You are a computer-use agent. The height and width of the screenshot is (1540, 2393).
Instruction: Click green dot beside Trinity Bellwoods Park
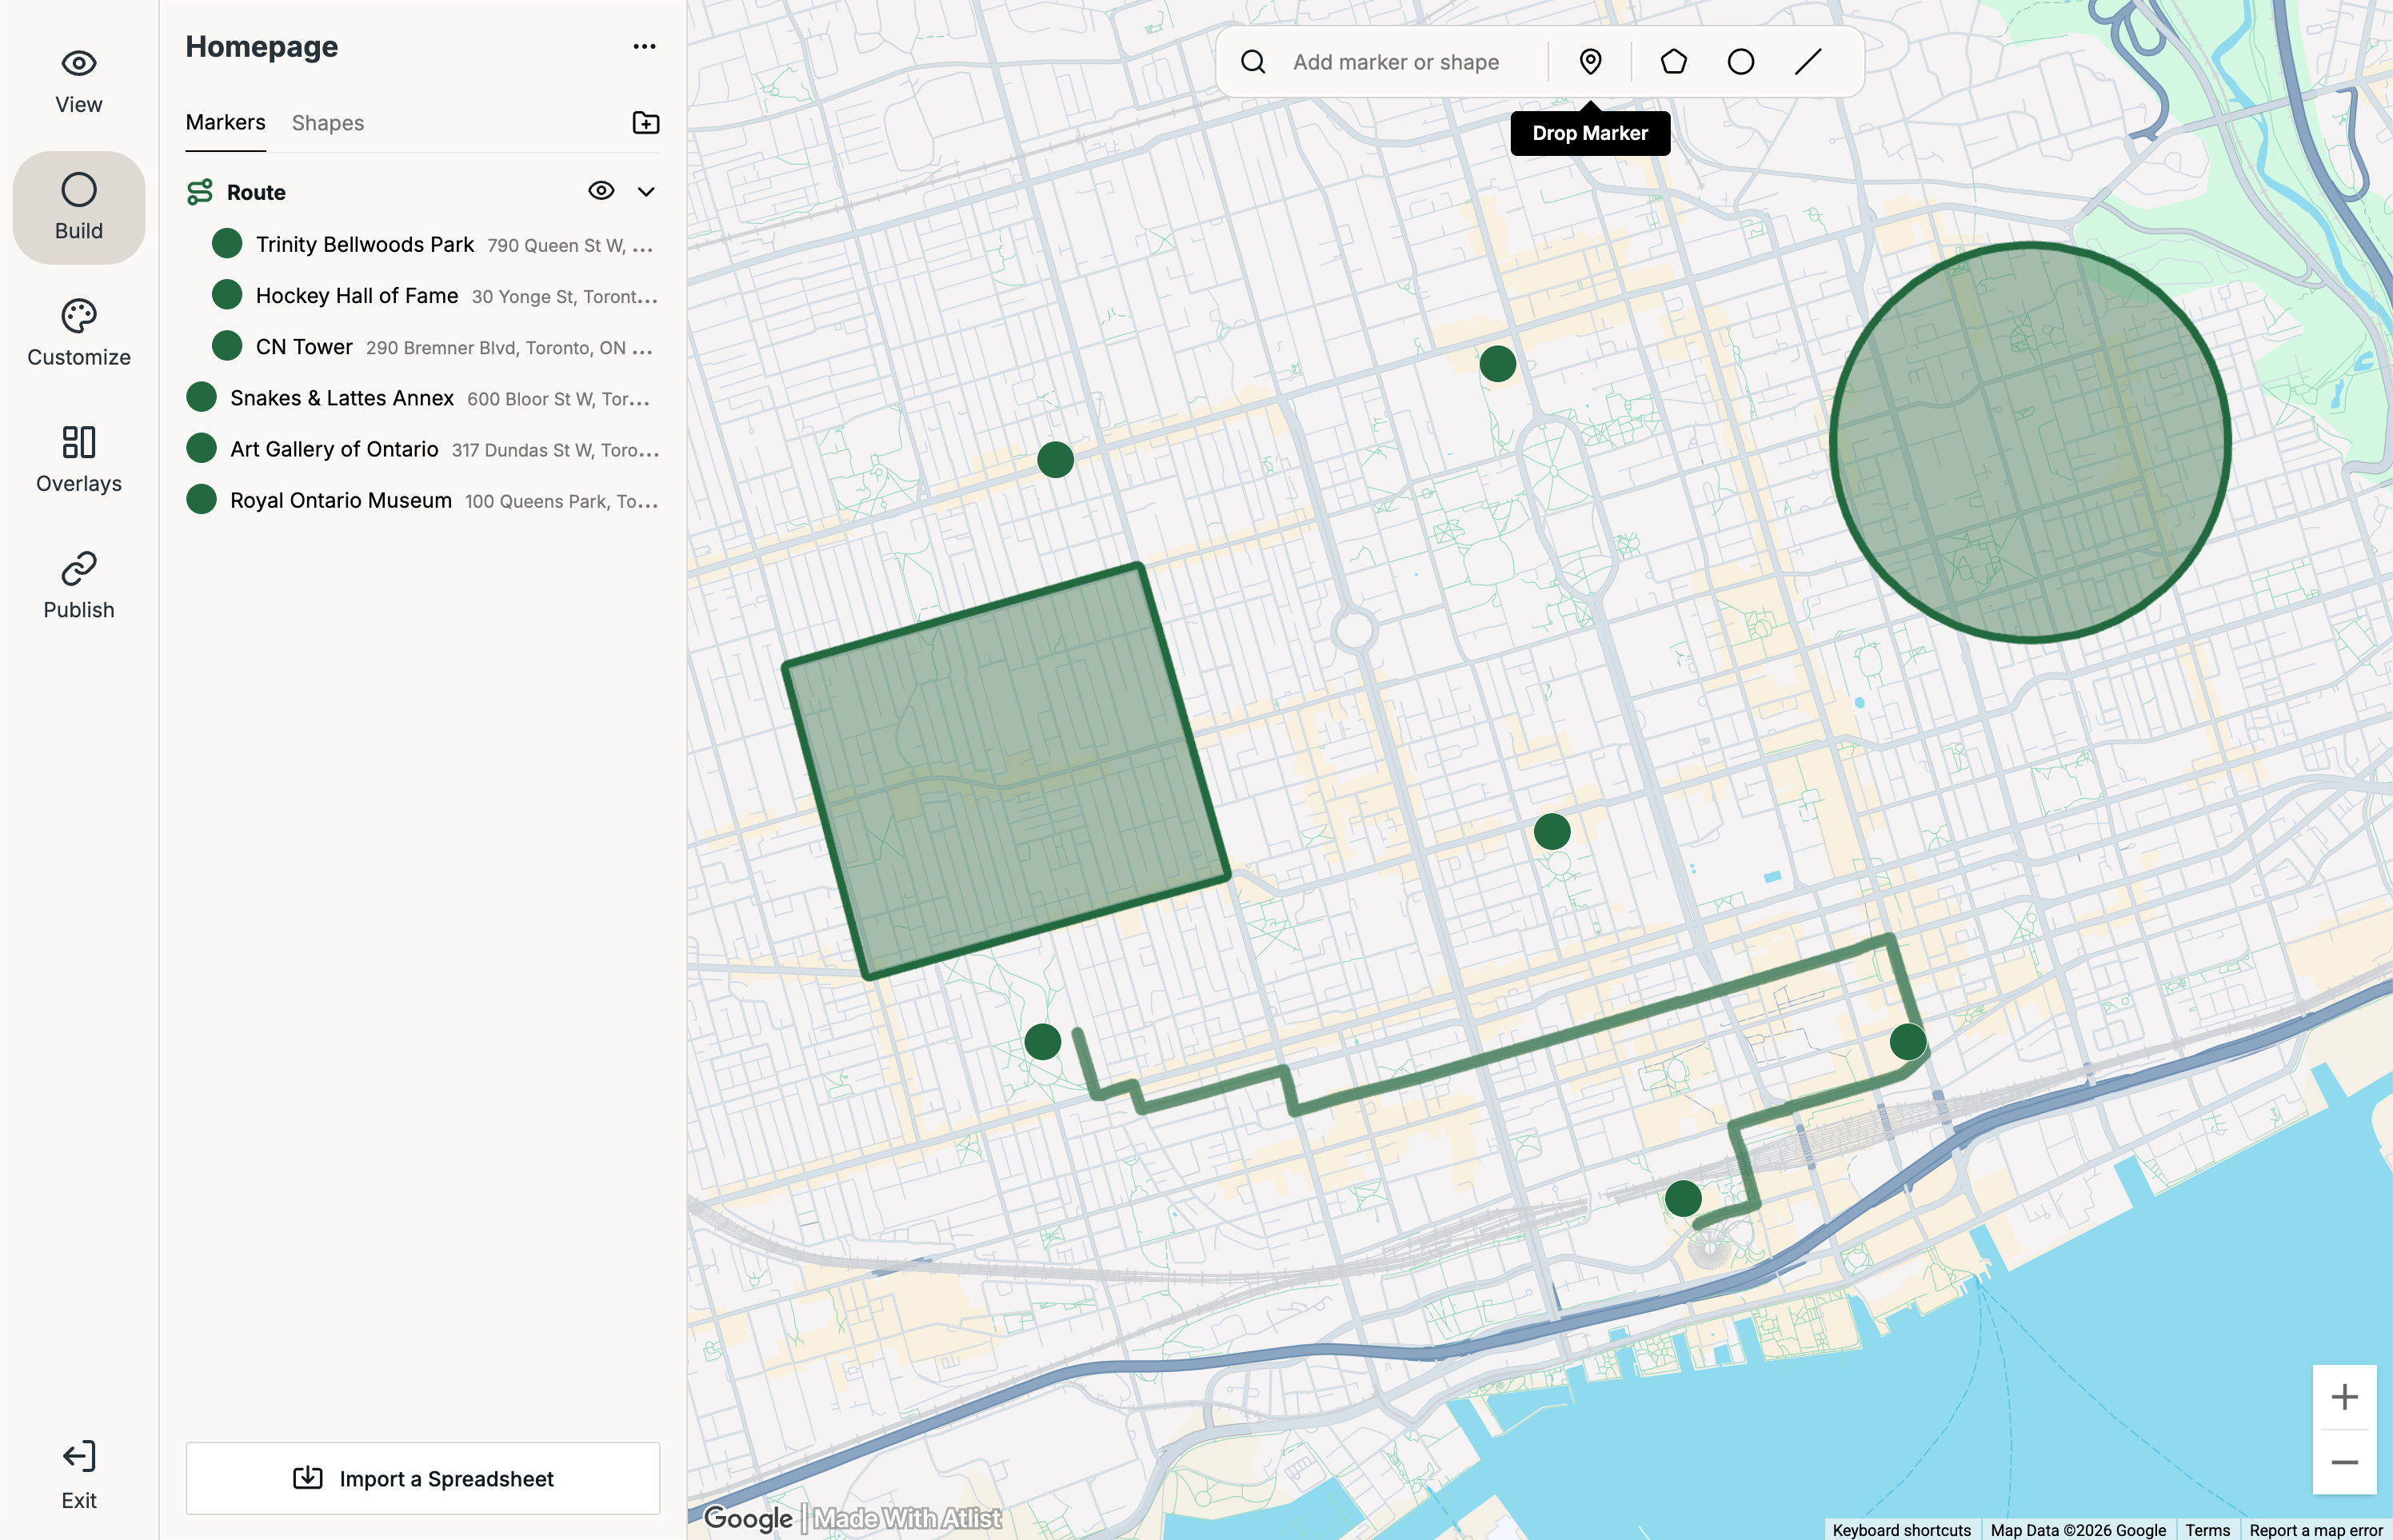[227, 243]
